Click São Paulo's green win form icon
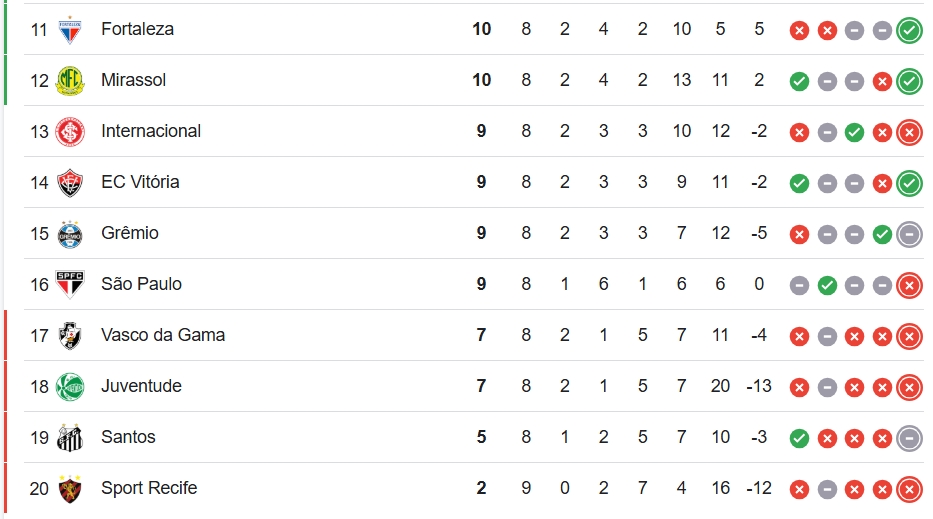933x519 pixels. (827, 286)
